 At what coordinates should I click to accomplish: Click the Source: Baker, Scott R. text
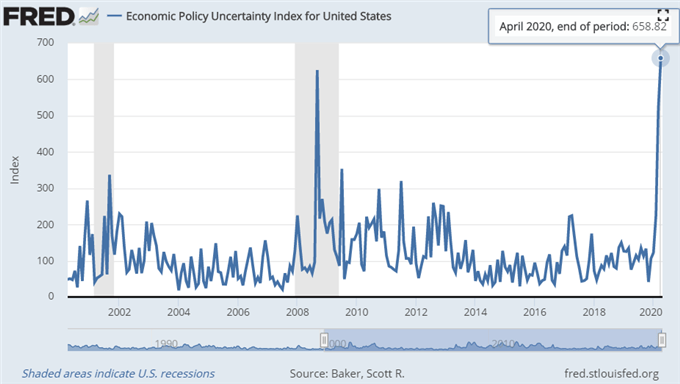coord(347,374)
